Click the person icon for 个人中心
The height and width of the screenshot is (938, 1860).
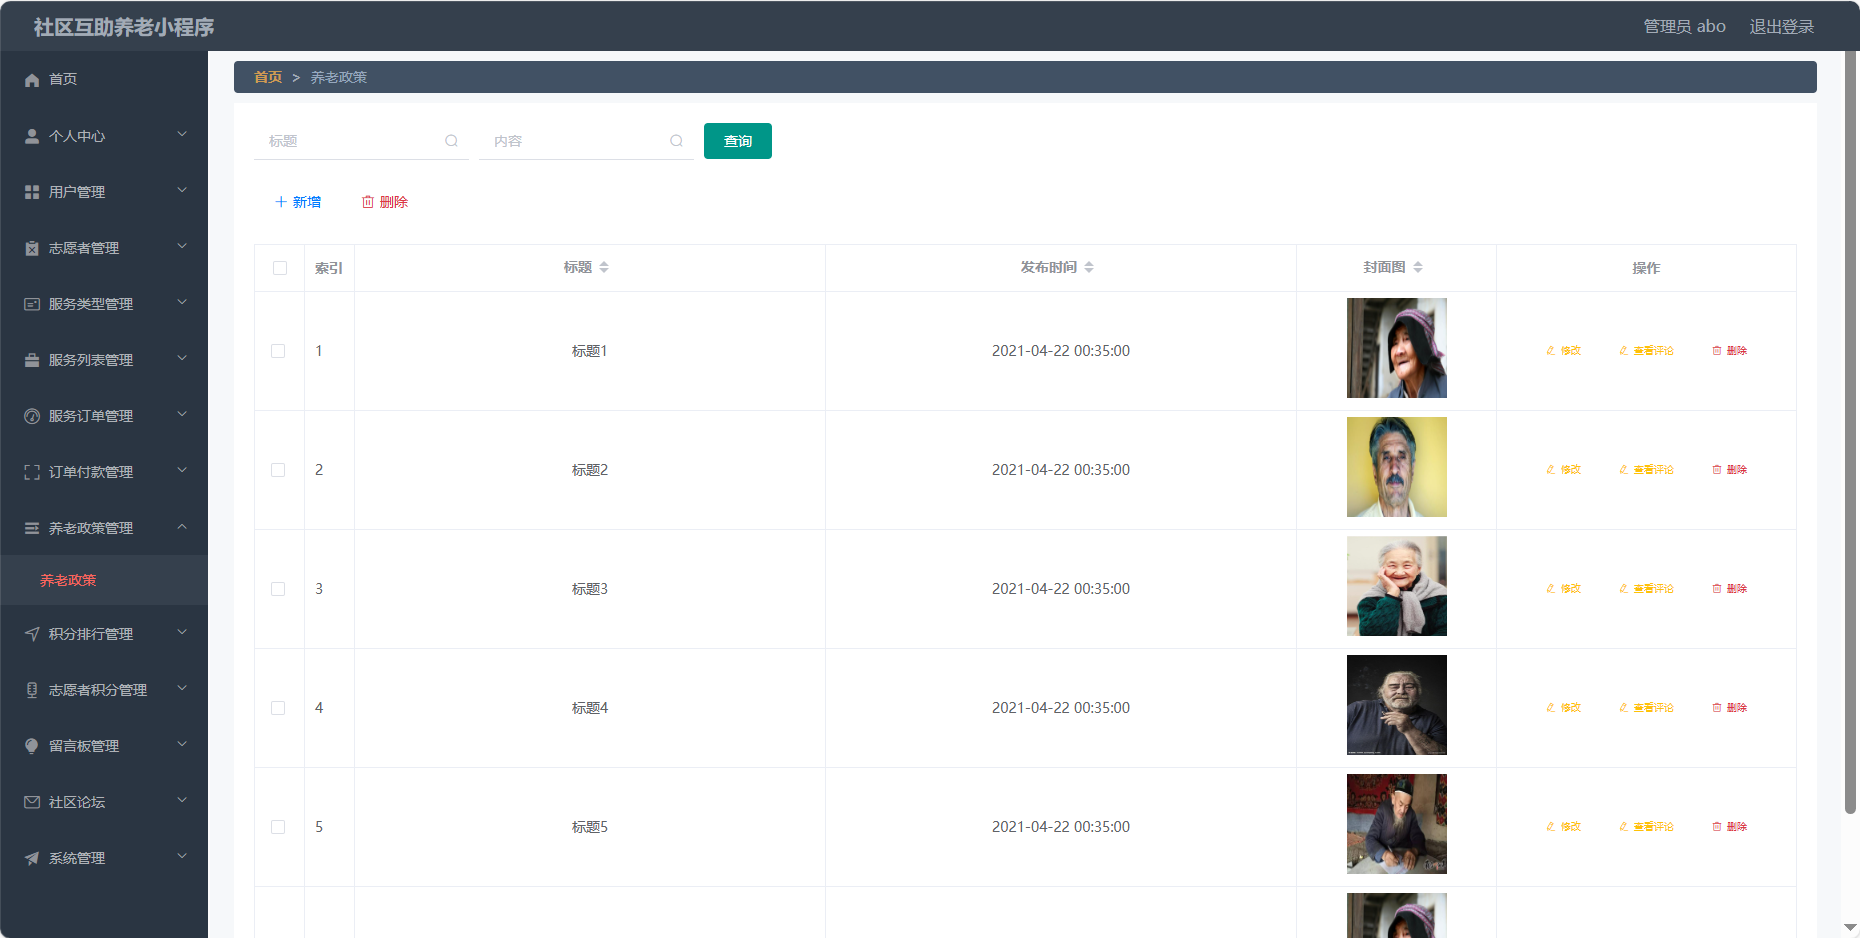point(32,136)
